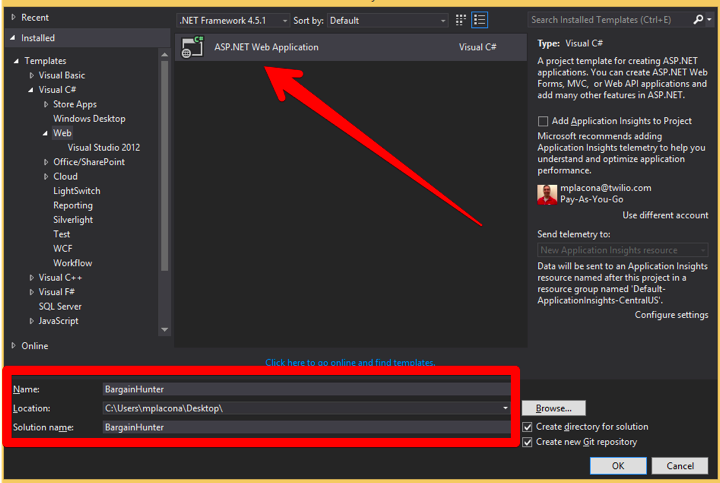This screenshot has width=720, height=483.
Task: Select Reporting templates
Action: (73, 205)
